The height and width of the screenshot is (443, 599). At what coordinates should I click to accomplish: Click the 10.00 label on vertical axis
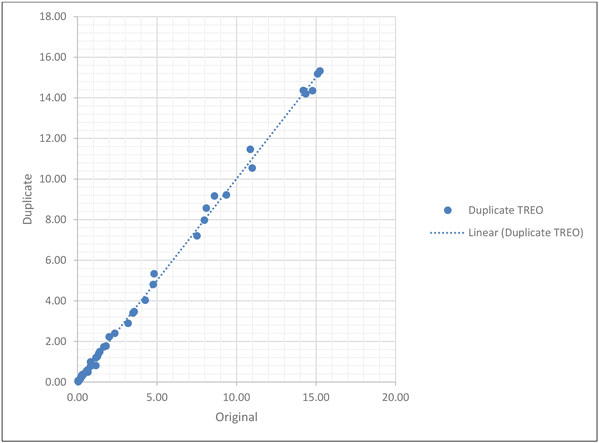pos(52,179)
